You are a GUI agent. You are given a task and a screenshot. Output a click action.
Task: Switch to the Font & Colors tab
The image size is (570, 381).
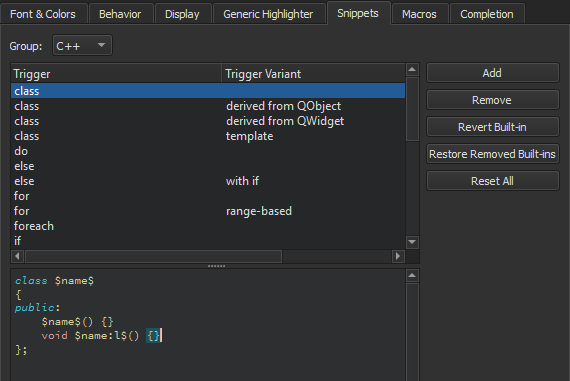point(43,14)
